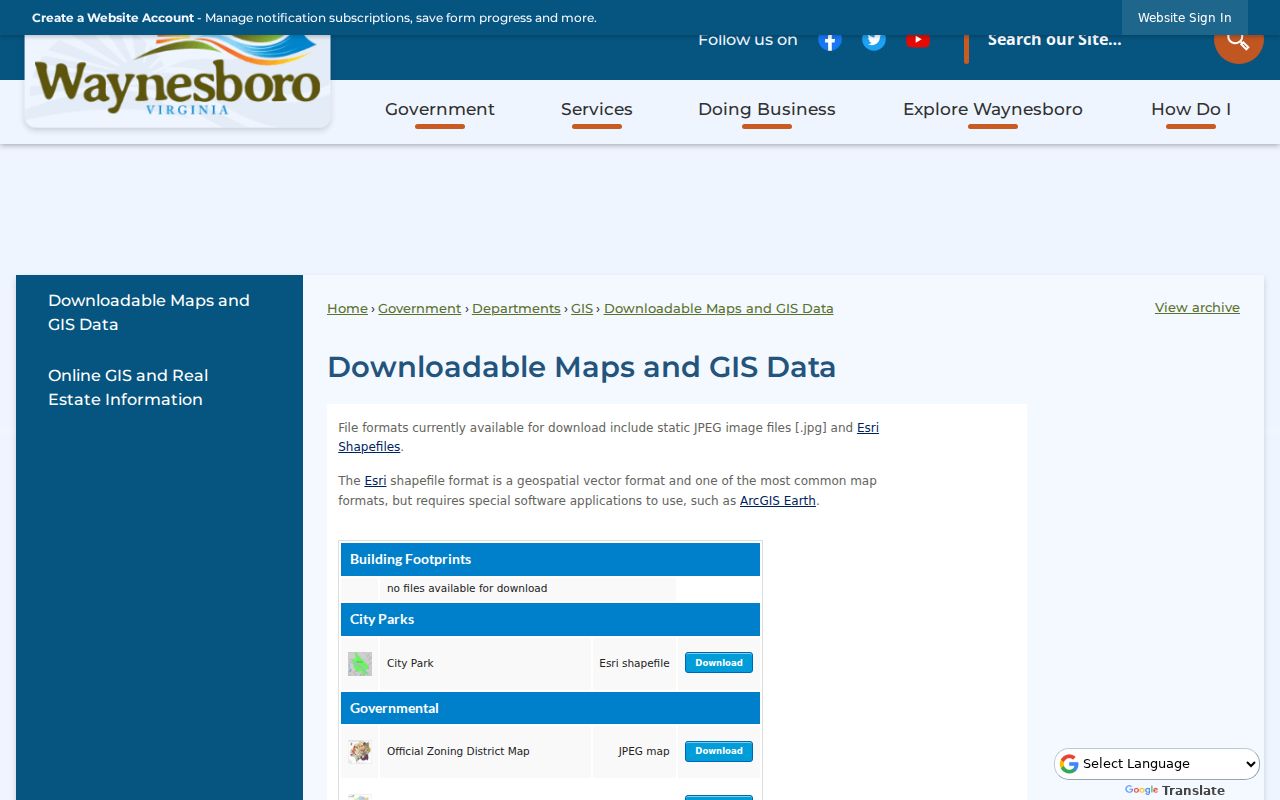Open the Explore Waynesboro menu
1280x800 pixels.
(x=993, y=110)
